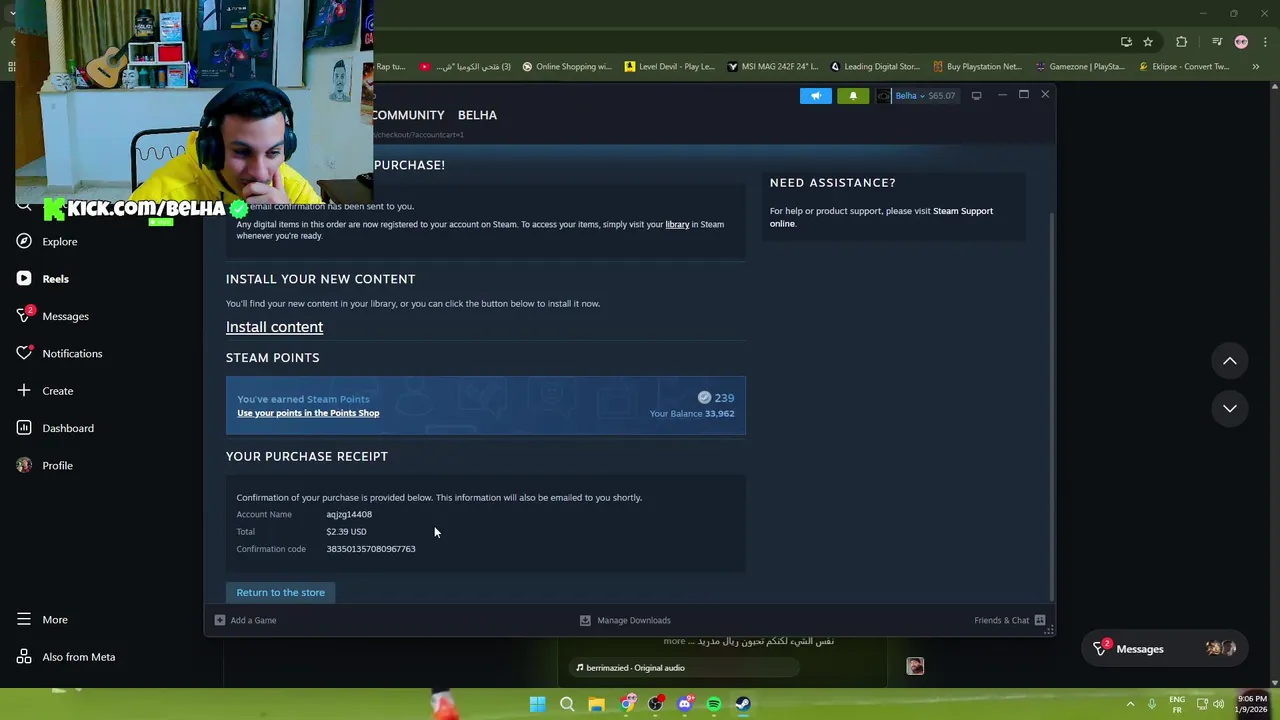Viewport: 1280px width, 720px height.
Task: Open Steam from the taskbar
Action: click(x=743, y=704)
